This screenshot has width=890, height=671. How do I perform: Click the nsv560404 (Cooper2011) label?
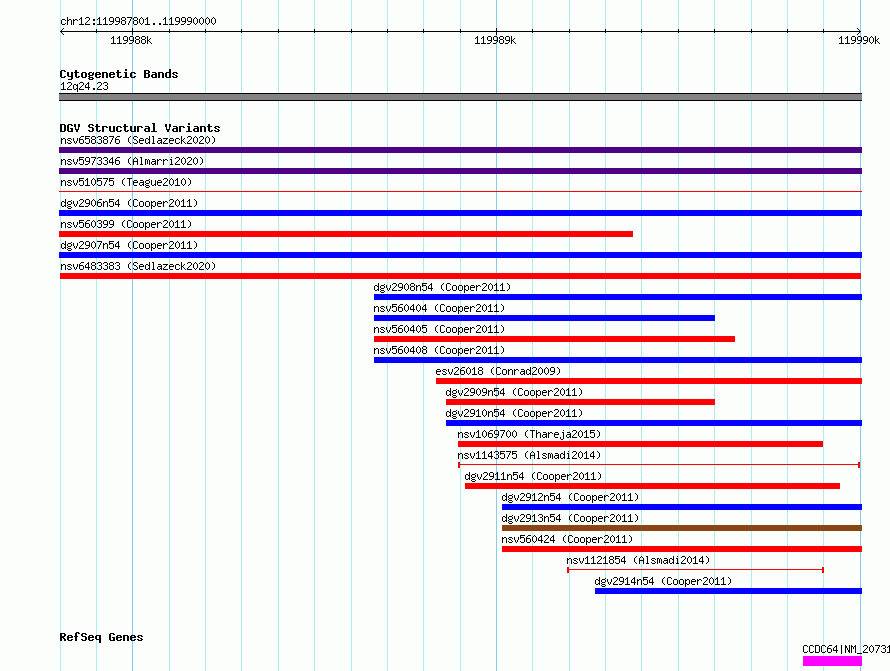click(439, 308)
